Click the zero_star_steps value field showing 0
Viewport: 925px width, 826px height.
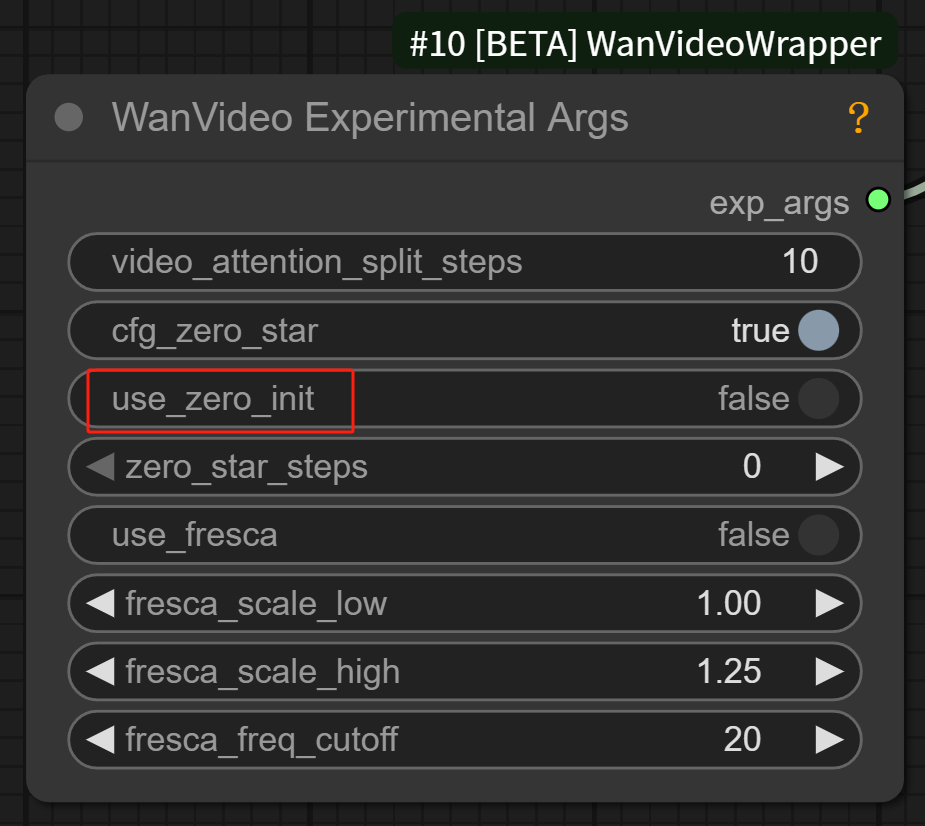[750, 467]
